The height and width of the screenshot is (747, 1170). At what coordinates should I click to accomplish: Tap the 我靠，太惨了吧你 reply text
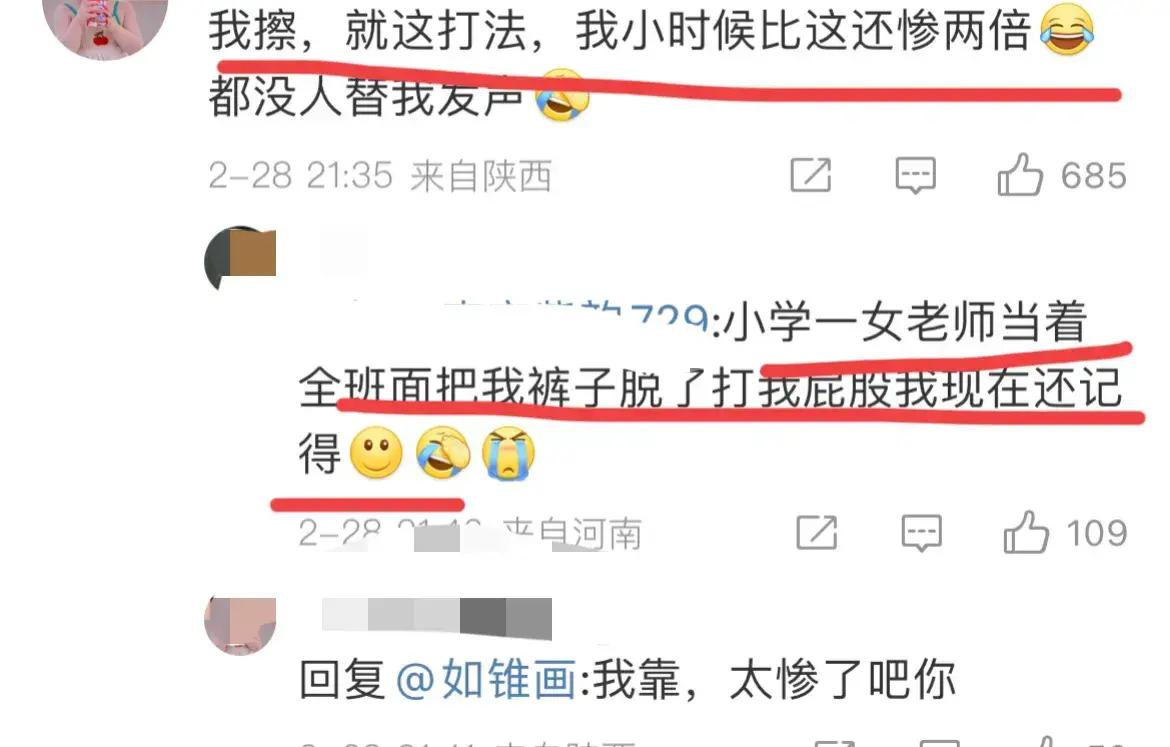(775, 679)
